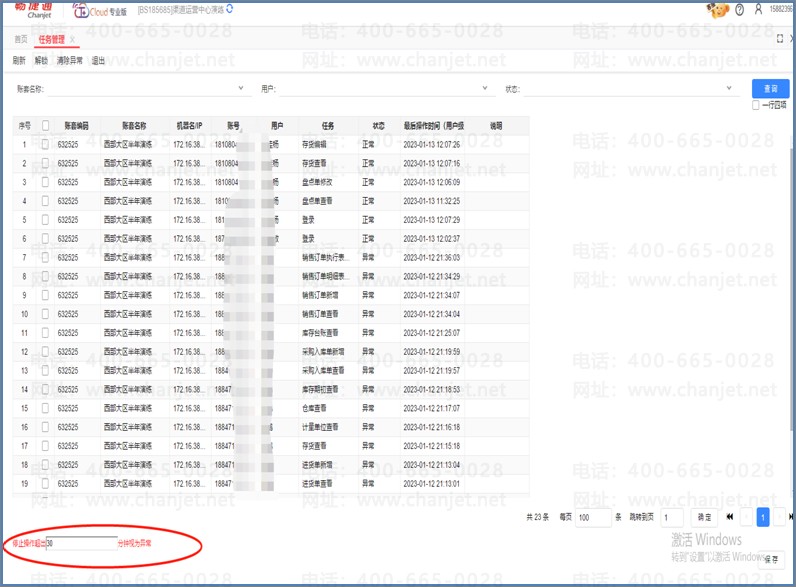Screen dimensions: 796x587
Task: Click the mascot avatar icon in header
Action: tap(717, 10)
